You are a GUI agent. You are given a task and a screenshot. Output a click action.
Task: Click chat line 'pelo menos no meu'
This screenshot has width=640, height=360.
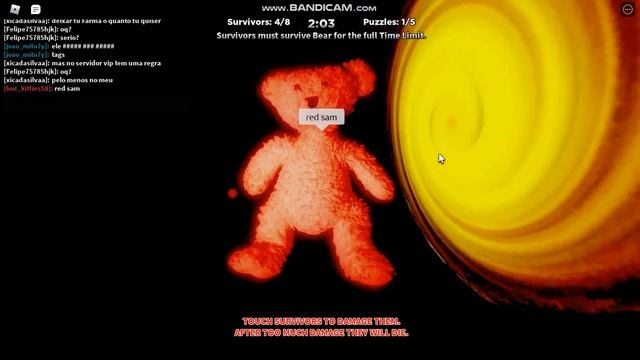[x=58, y=80]
